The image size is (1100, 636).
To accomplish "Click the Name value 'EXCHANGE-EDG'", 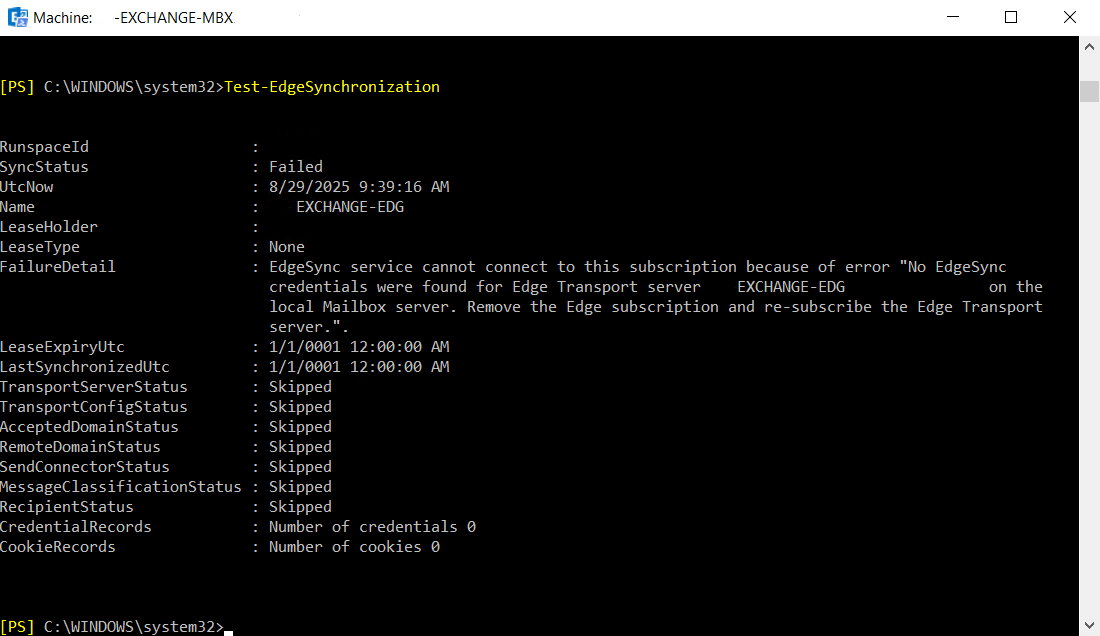I will tap(350, 207).
